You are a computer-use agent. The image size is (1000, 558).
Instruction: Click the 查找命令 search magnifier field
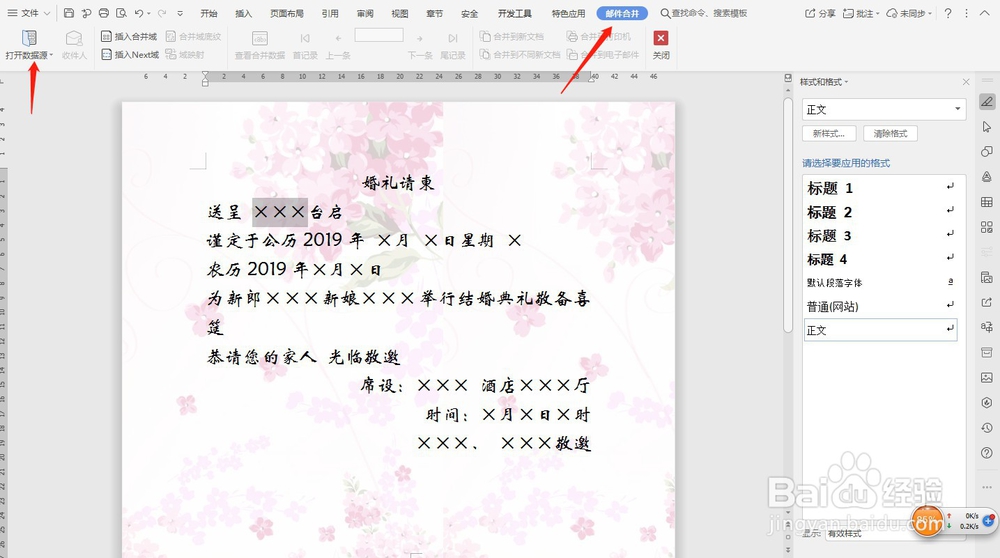(703, 13)
